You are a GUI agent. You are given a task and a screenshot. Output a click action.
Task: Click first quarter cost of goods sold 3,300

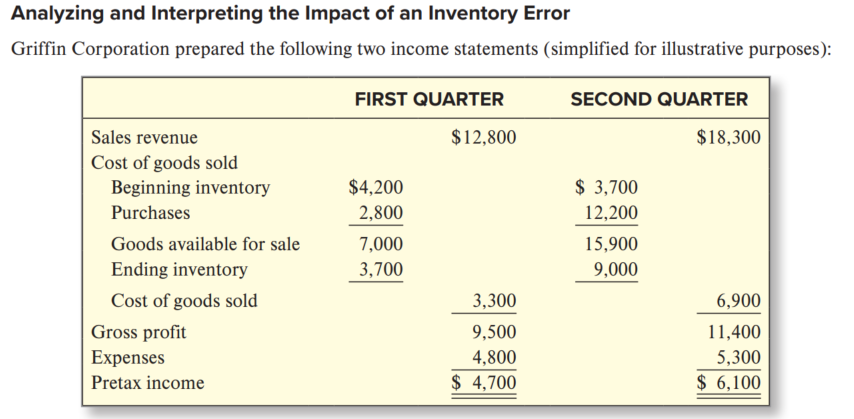point(494,301)
